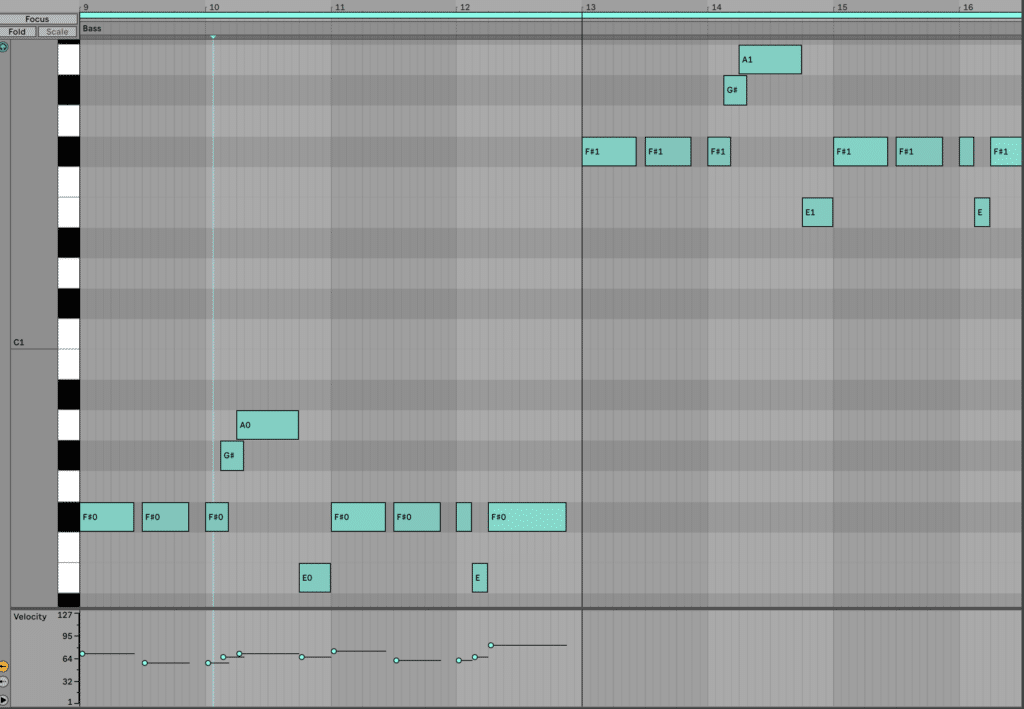The image size is (1024, 709).
Task: Click the Velocity lane label
Action: tap(30, 616)
